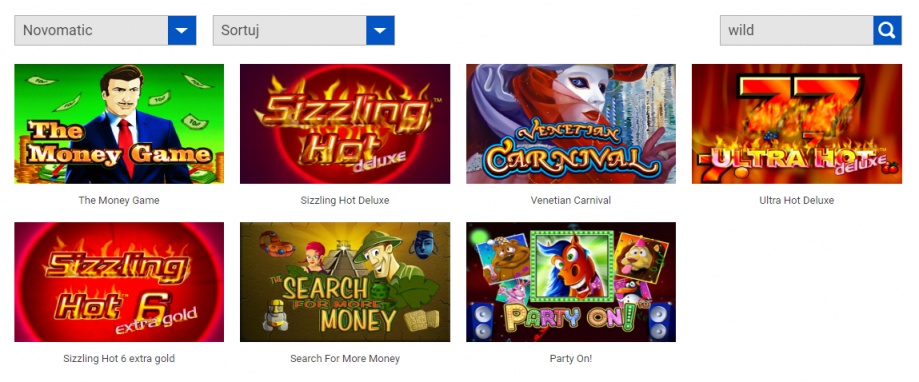Click 'Sizzling Hot 6 extra gold' caption
919x382 pixels.
[x=119, y=359]
